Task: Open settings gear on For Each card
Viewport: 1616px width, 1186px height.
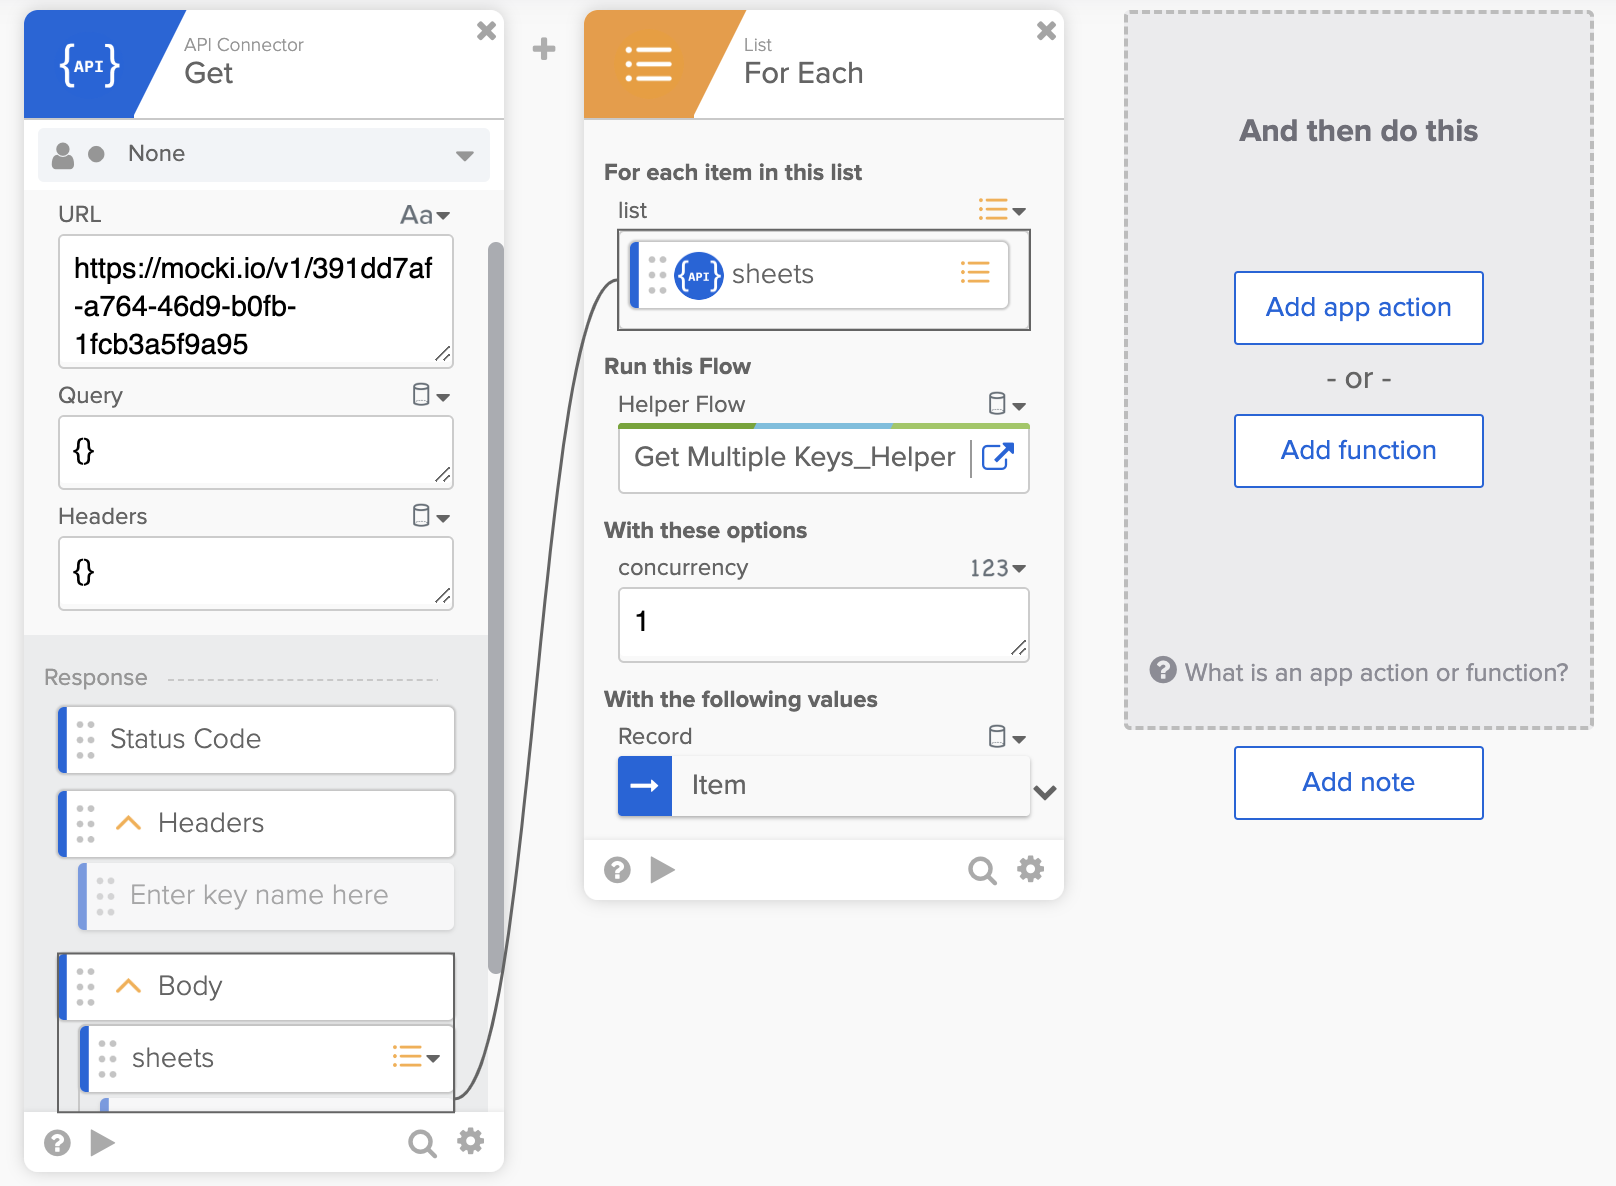Action: (x=1030, y=870)
